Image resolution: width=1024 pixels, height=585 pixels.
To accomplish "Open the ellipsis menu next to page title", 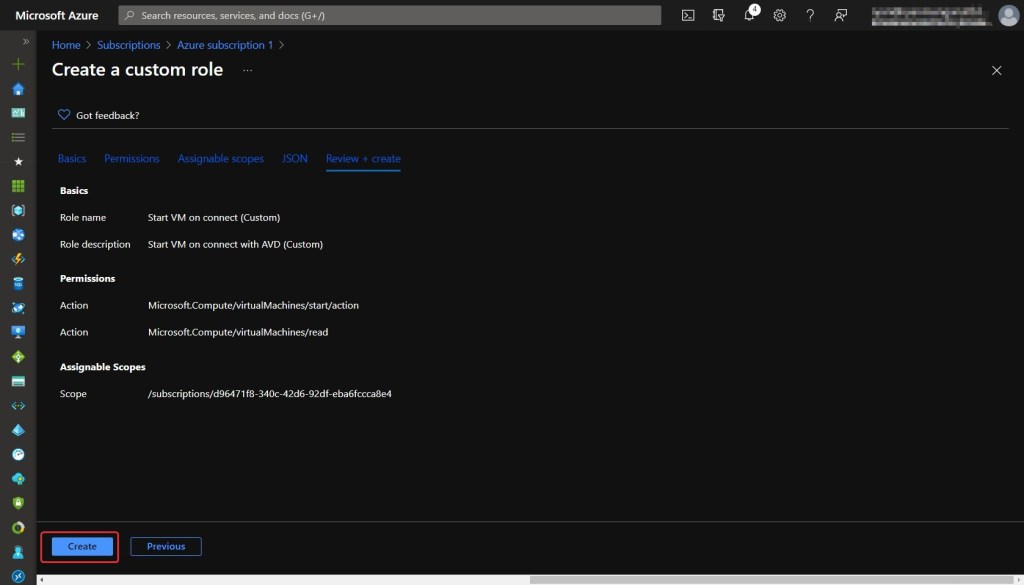I will [x=248, y=70].
